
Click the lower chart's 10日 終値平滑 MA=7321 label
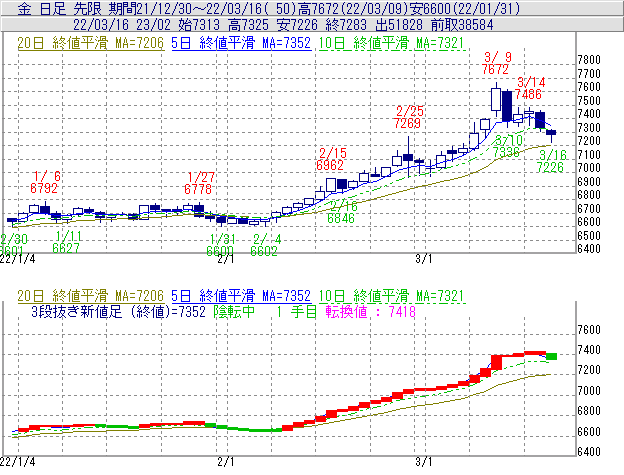click(x=391, y=296)
